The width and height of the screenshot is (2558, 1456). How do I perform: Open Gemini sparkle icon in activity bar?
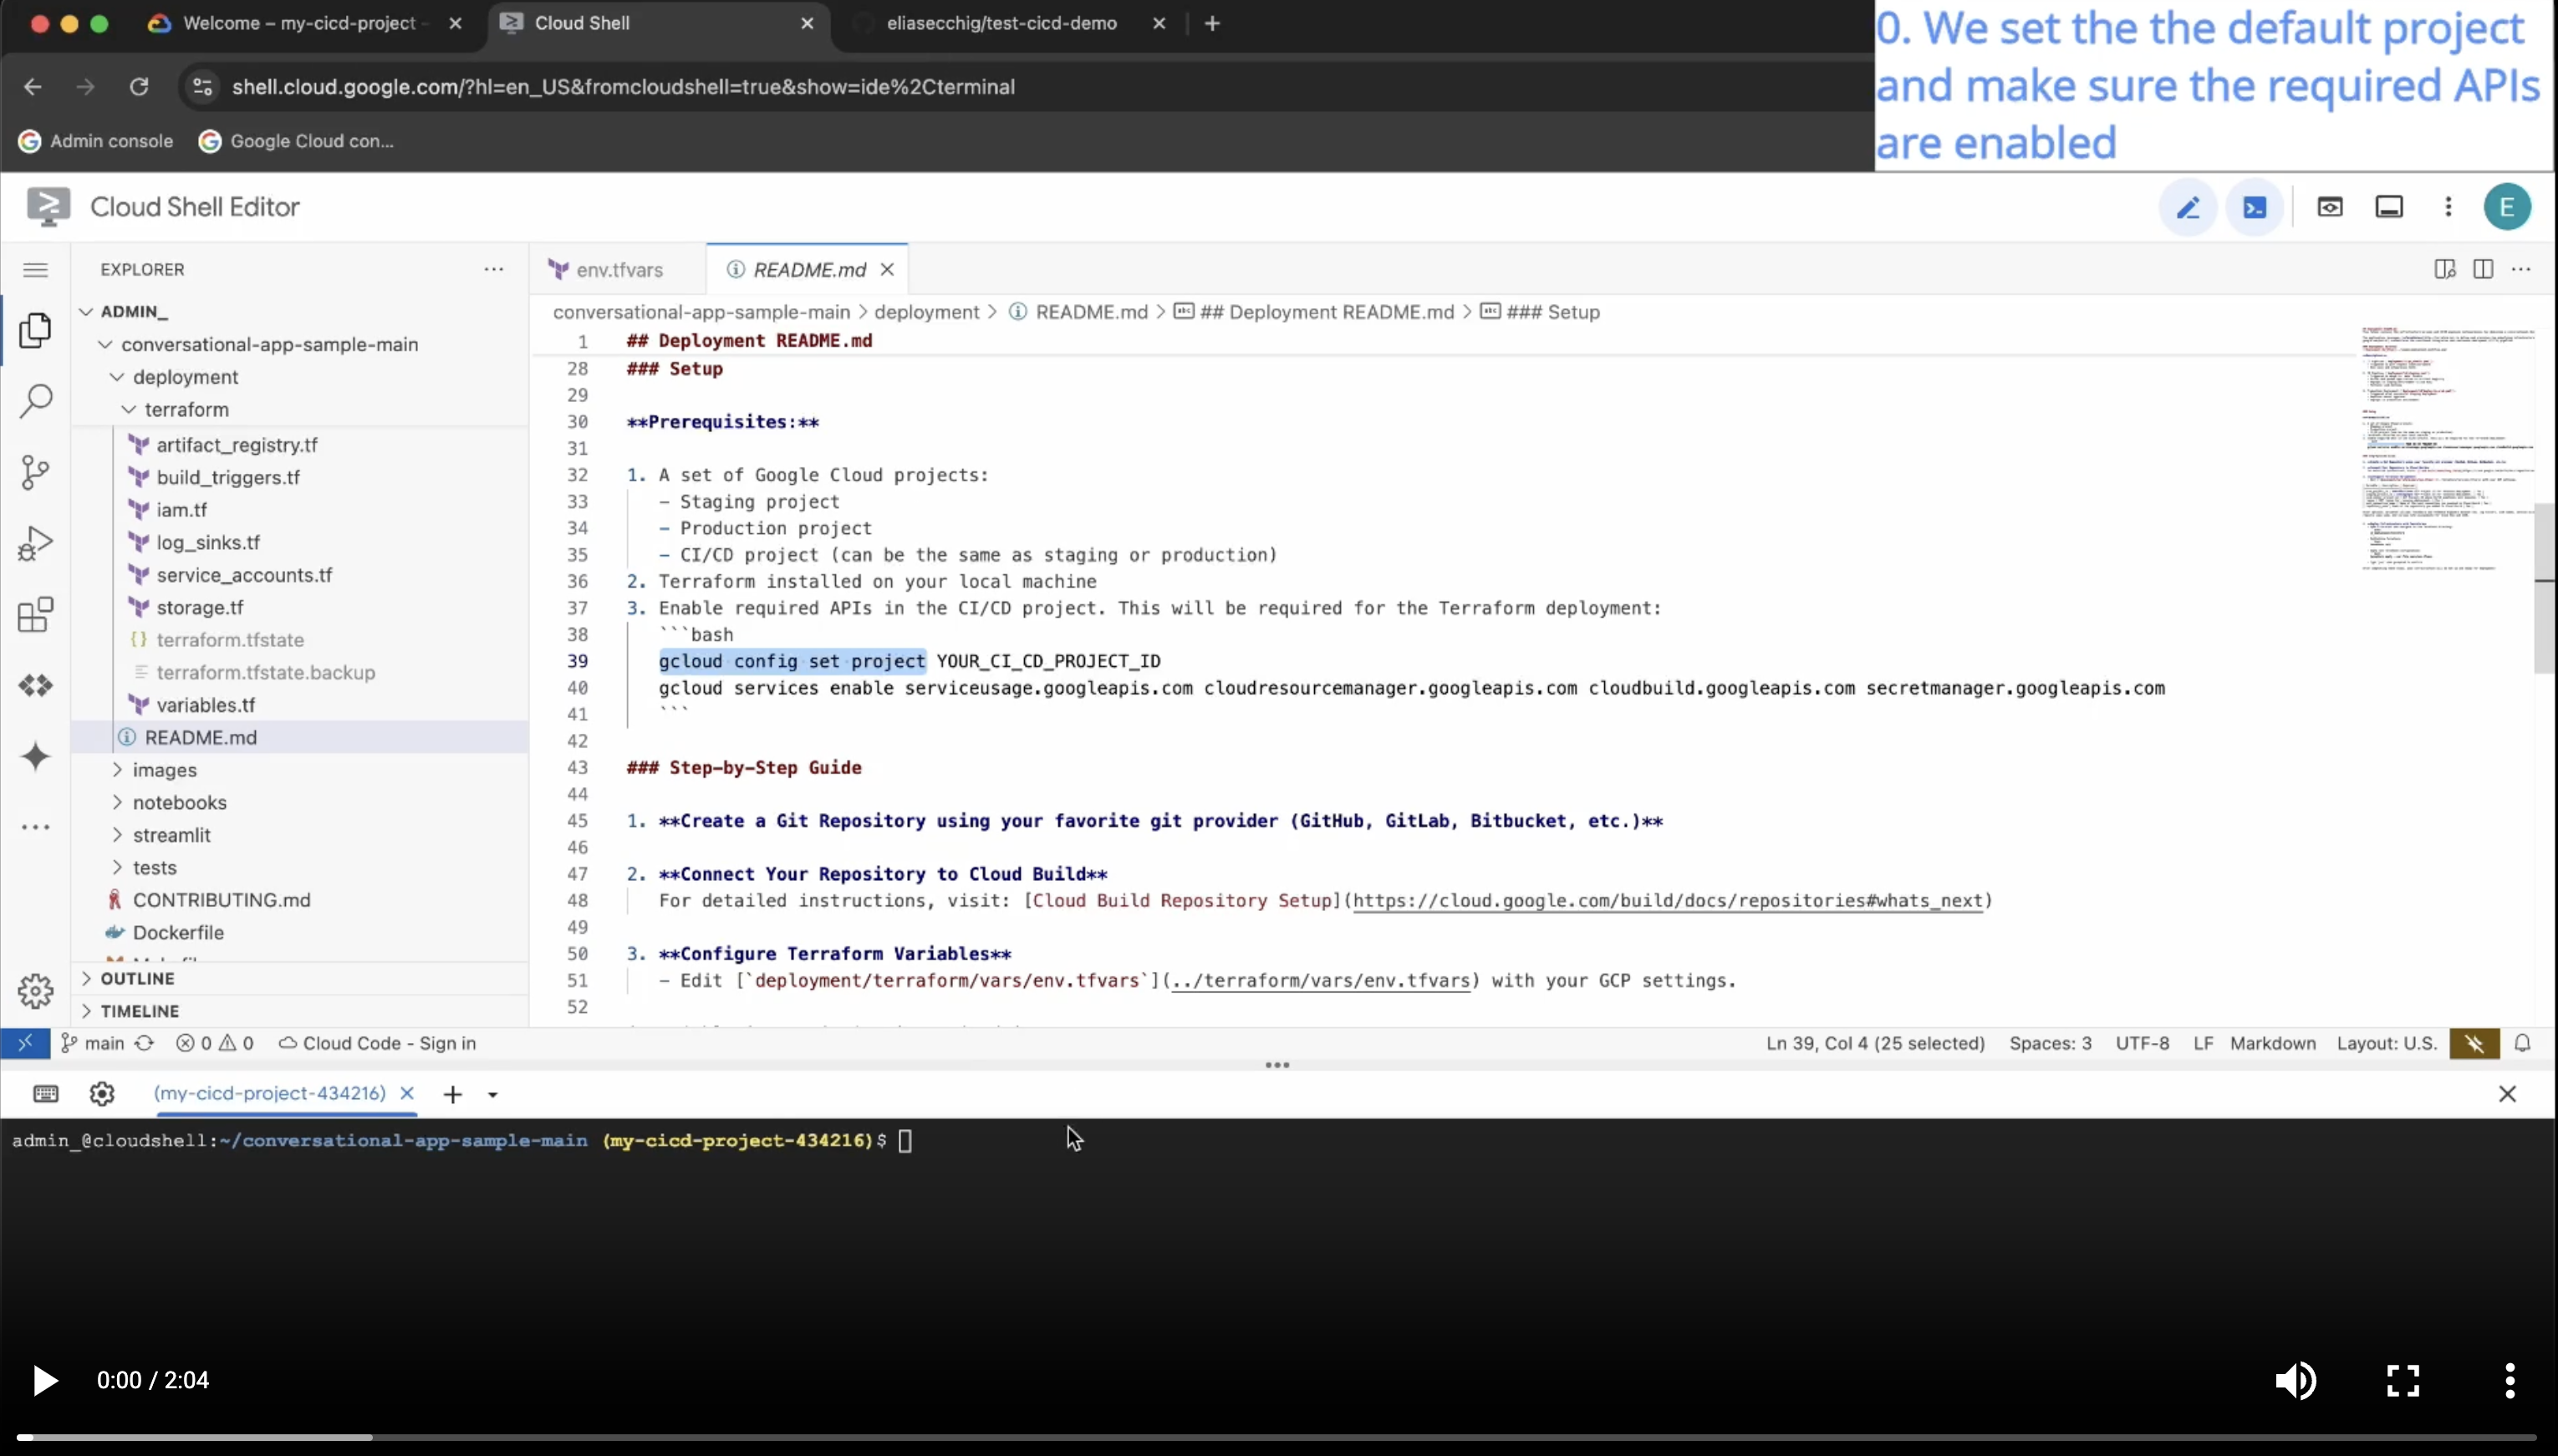36,757
